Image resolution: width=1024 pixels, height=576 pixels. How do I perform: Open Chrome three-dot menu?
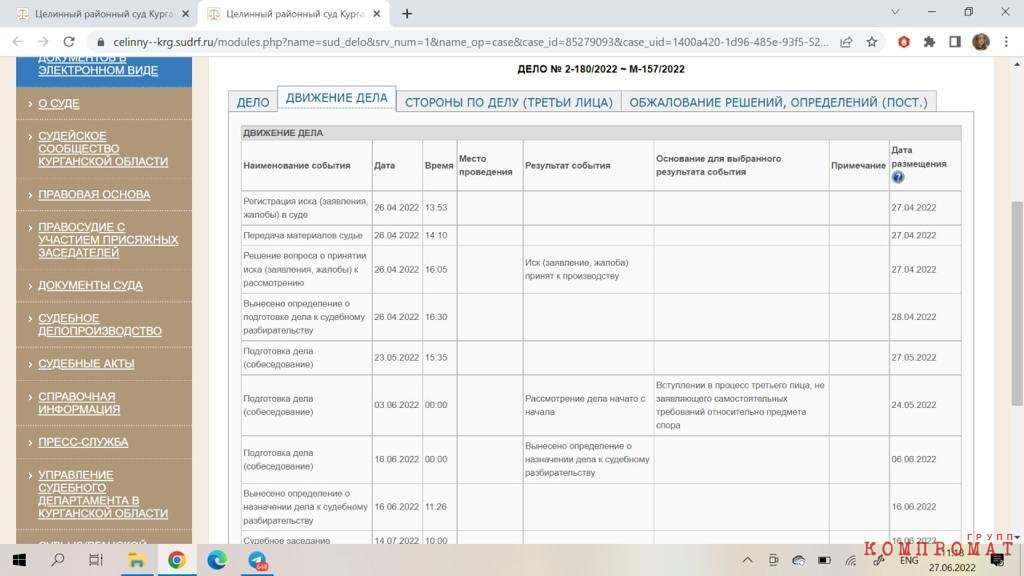(x=1006, y=42)
